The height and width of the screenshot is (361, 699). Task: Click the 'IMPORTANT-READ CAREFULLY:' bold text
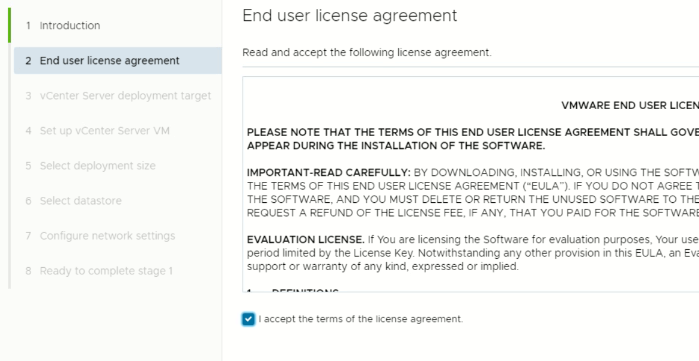point(329,172)
